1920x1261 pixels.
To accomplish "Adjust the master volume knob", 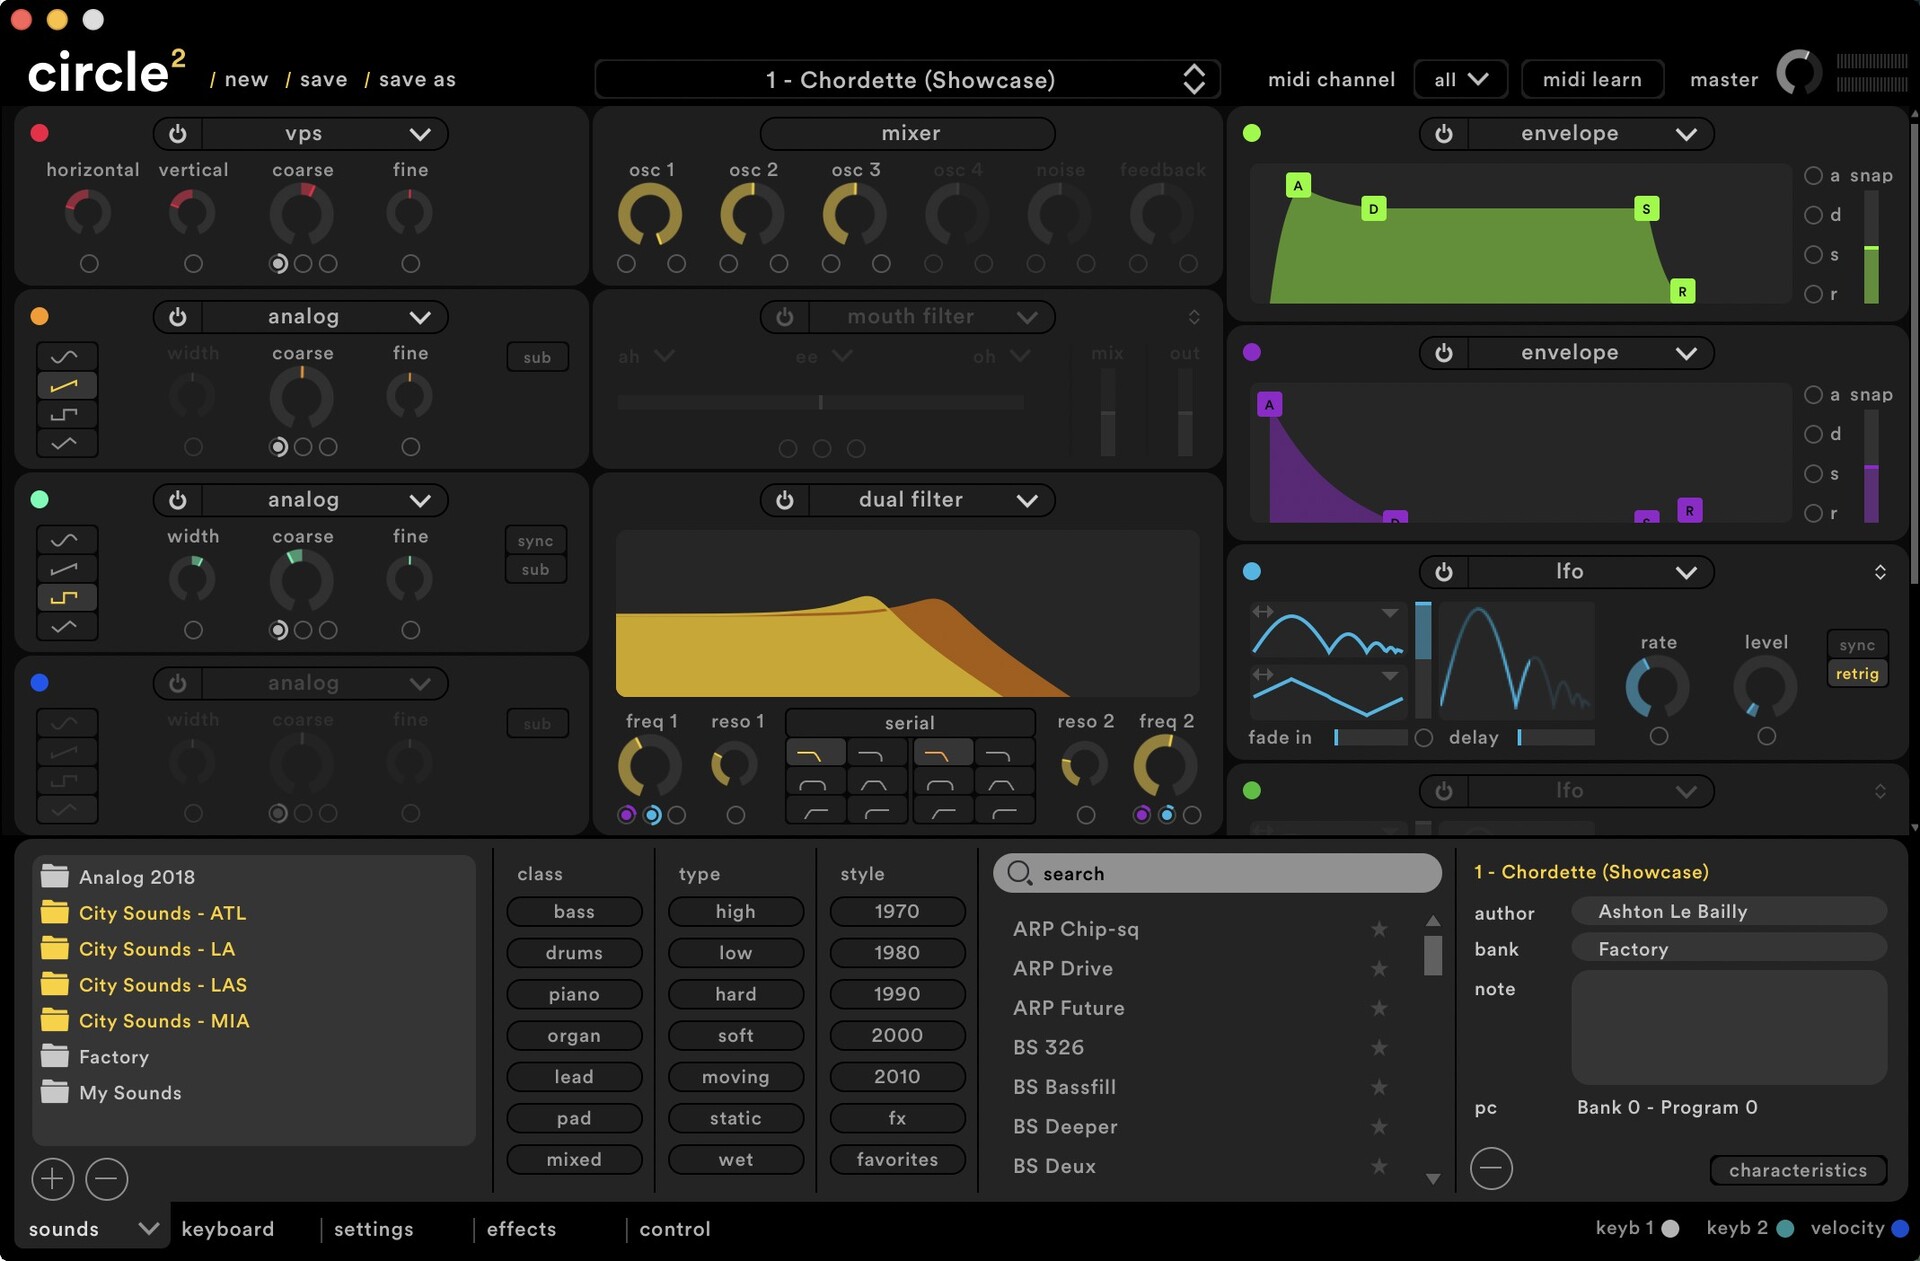I will click(x=1799, y=73).
